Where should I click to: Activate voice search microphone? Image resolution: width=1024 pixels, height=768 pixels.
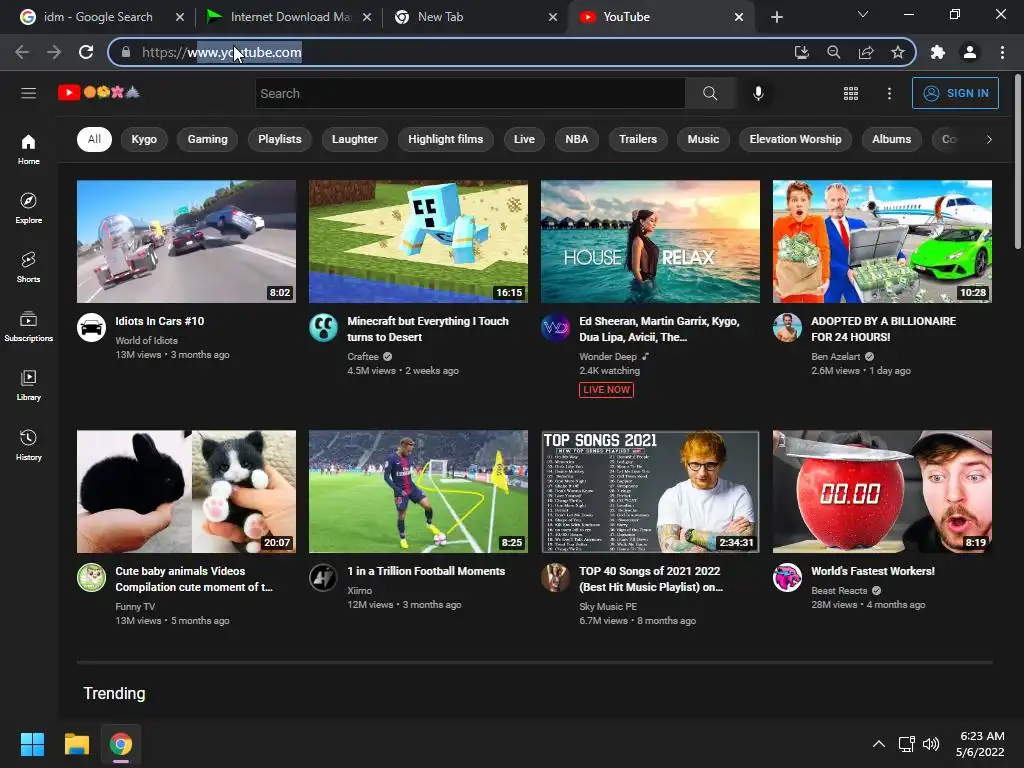(758, 93)
